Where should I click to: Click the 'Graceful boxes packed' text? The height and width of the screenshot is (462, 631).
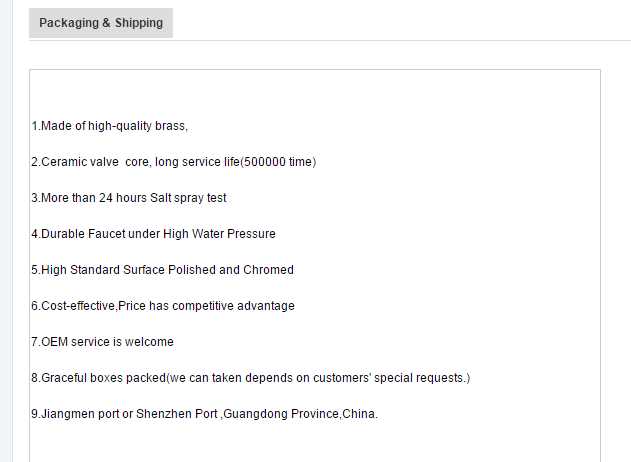tap(103, 378)
